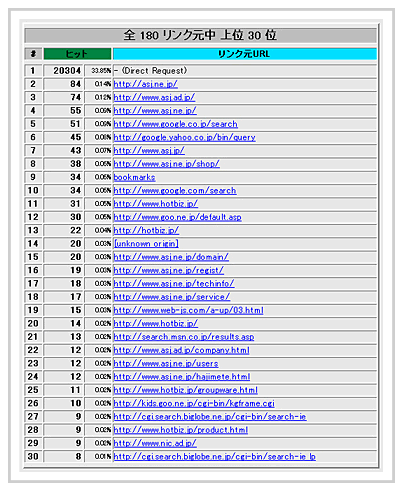403x491 pixels.
Task: Select the hit count 74
Action: [76, 97]
